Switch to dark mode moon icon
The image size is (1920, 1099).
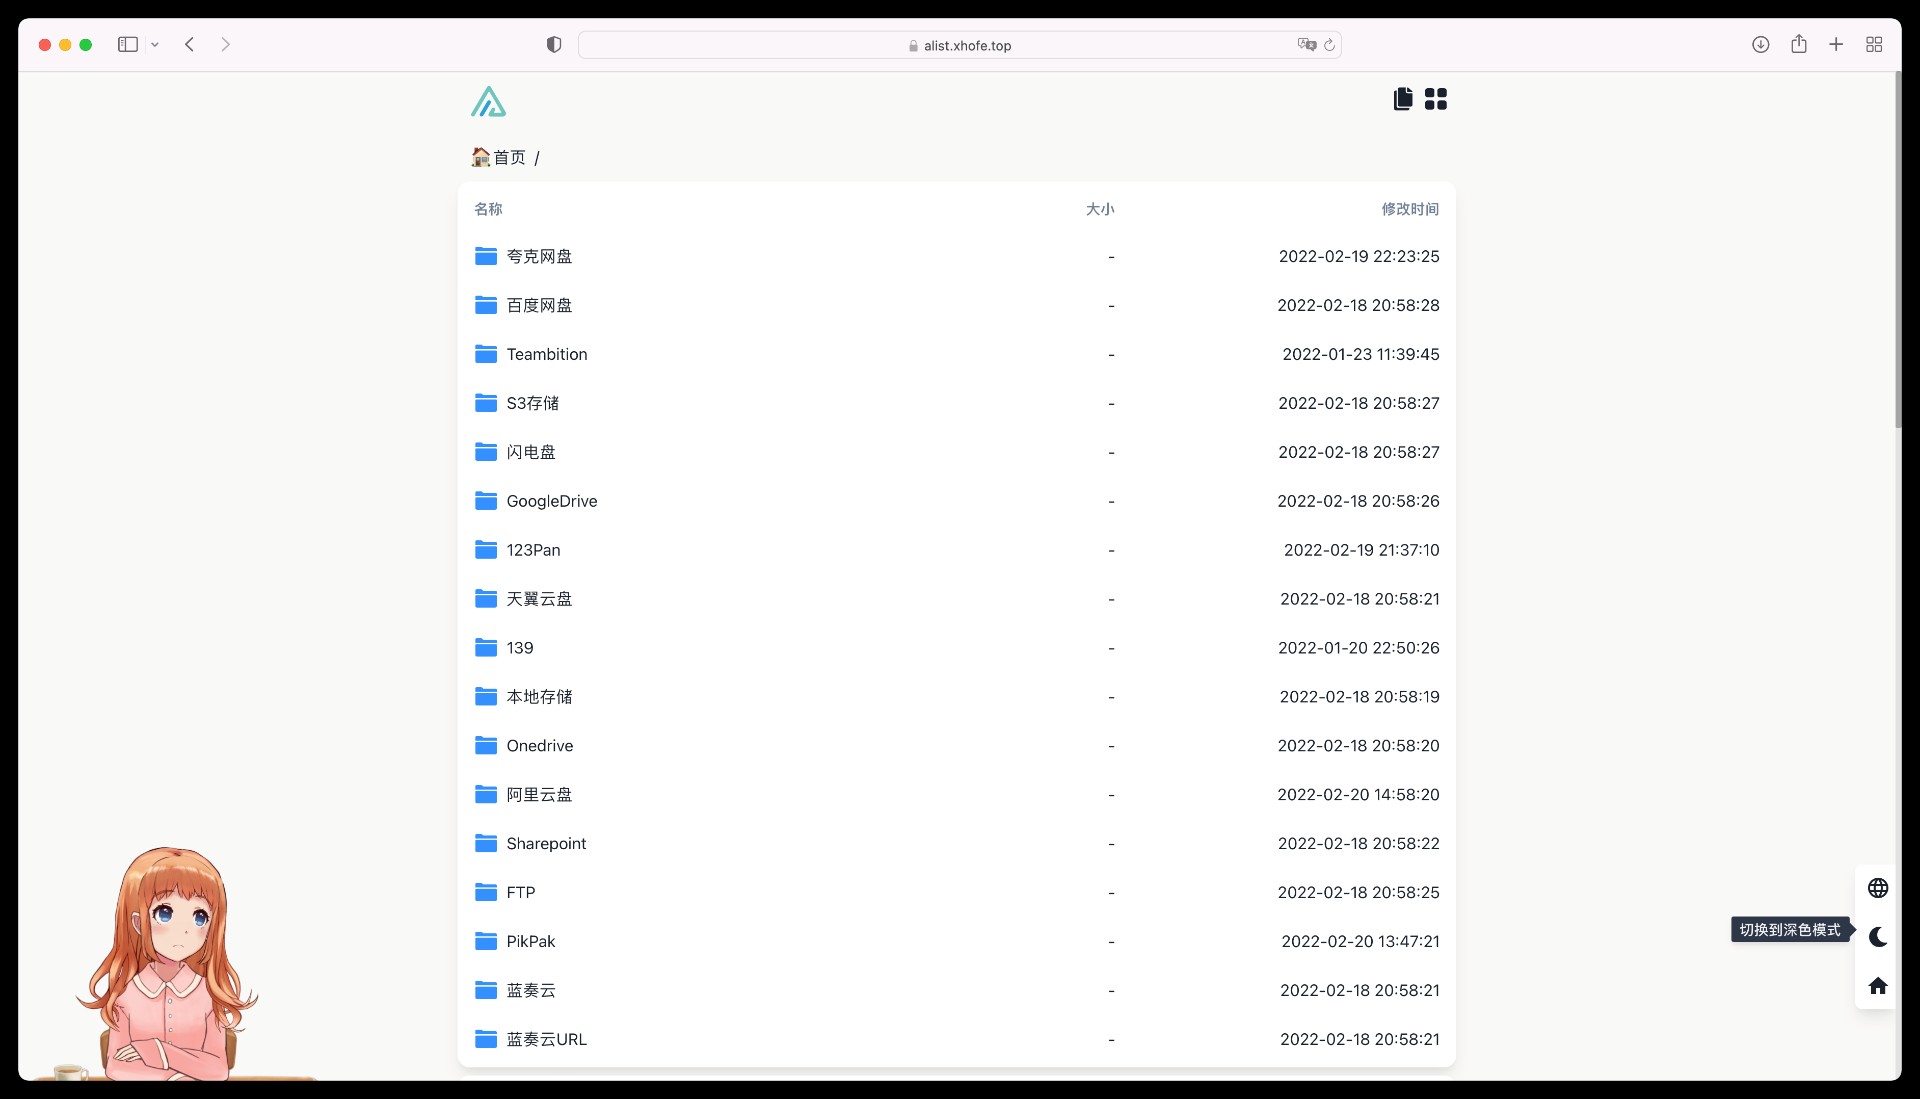coord(1877,937)
